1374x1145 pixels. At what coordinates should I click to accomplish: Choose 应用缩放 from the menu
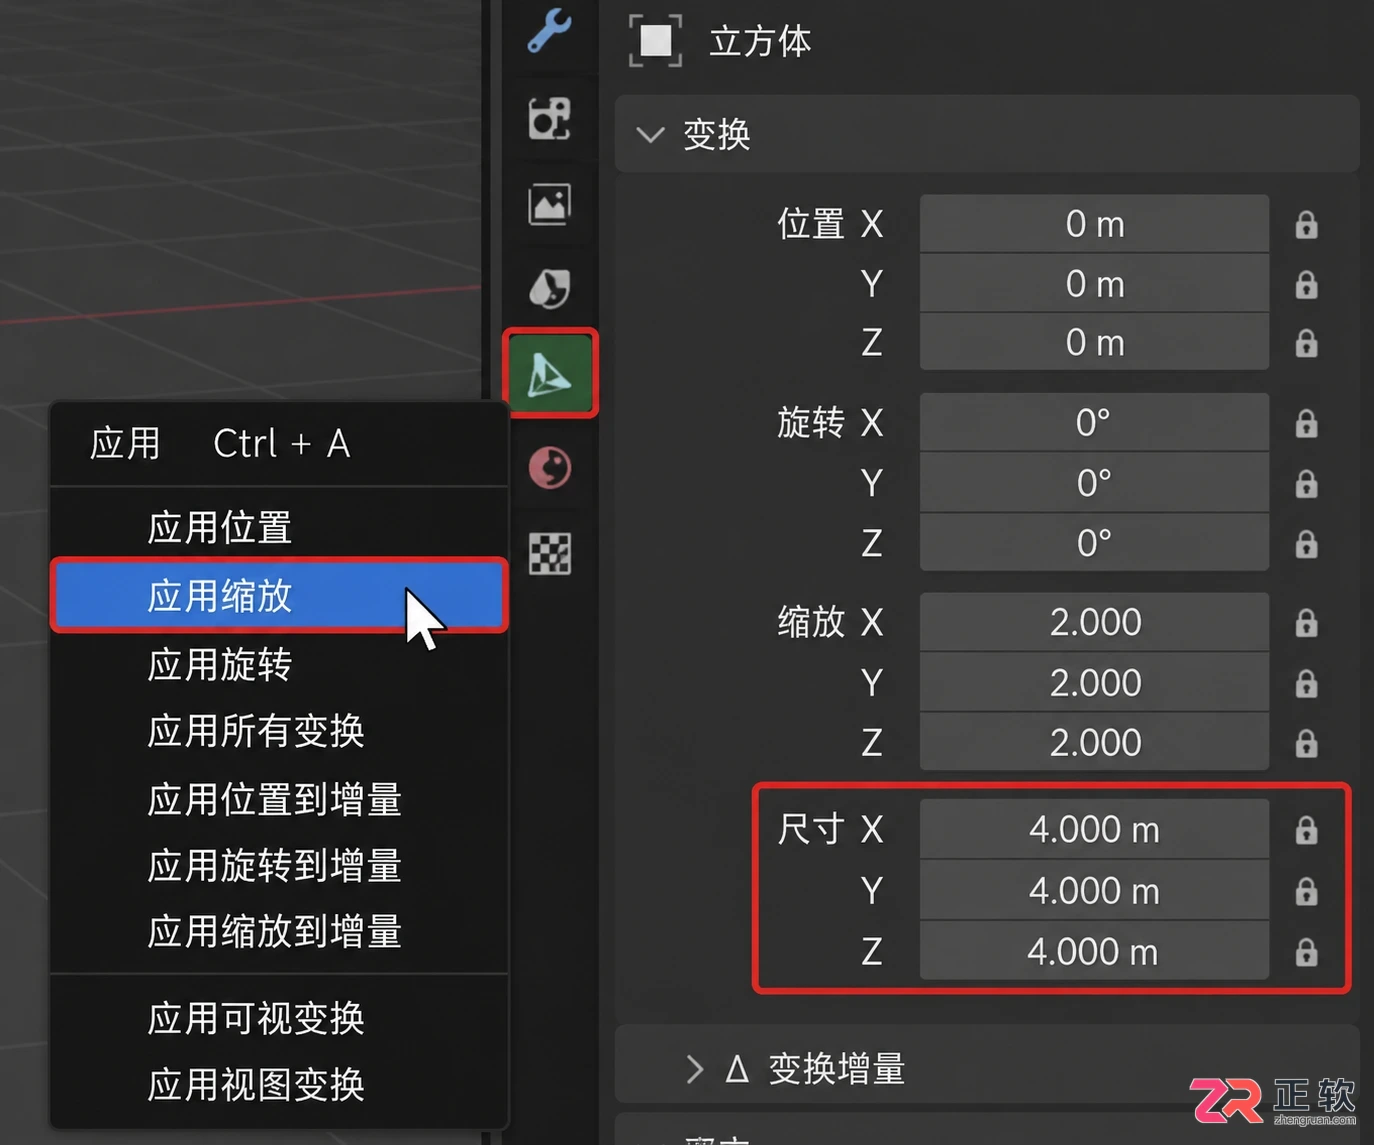[280, 596]
